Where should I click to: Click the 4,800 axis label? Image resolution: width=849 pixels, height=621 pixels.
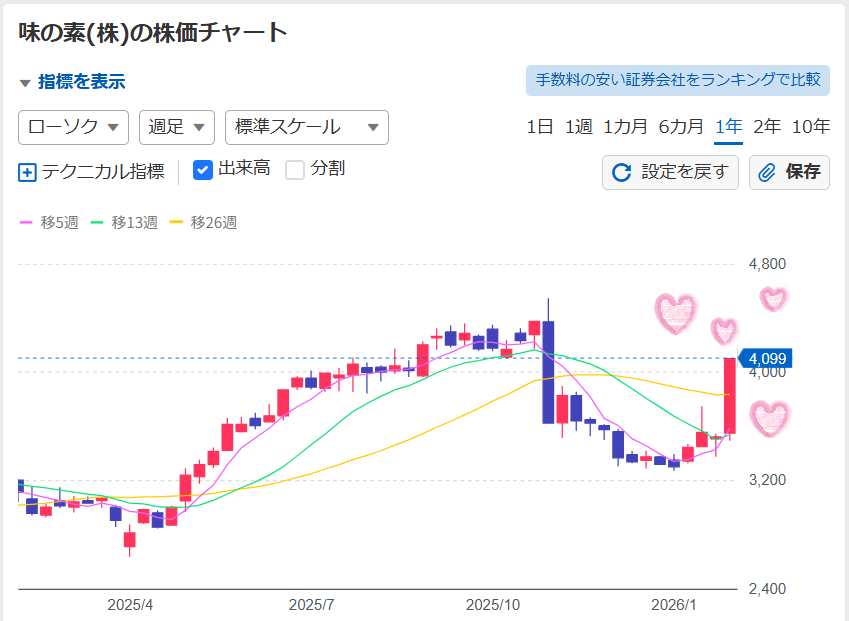[767, 264]
